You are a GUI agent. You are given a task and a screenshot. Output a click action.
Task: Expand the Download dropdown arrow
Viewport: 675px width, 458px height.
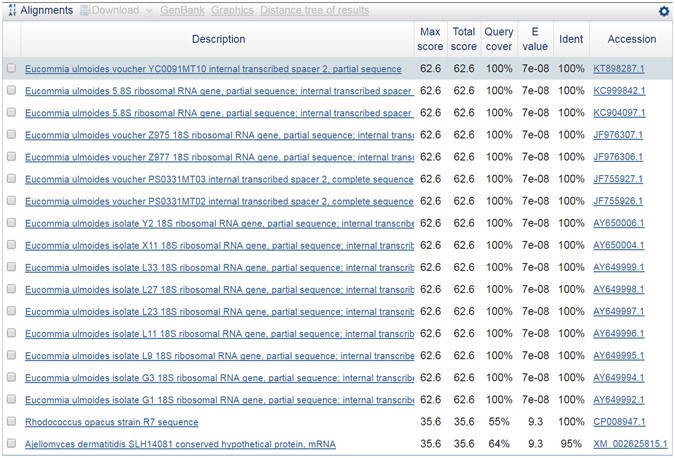[149, 11]
